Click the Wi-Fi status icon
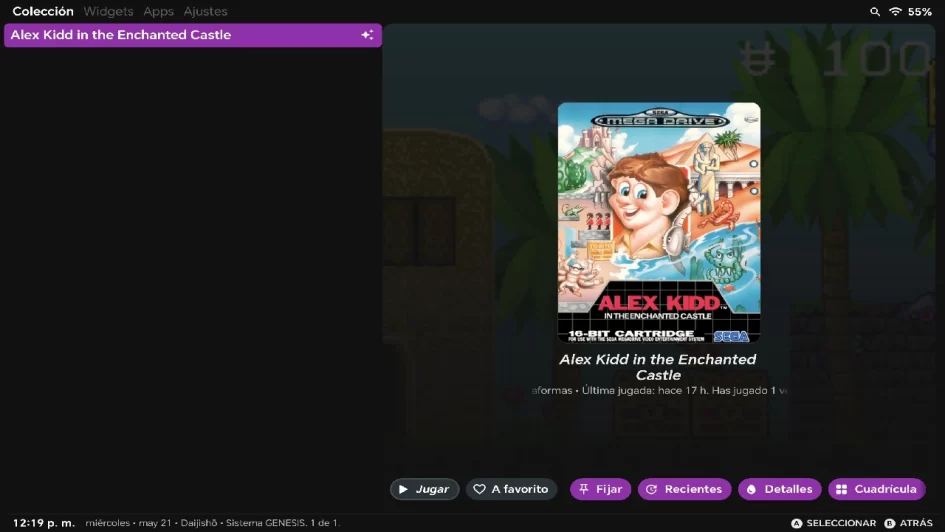This screenshot has width=945, height=532. (896, 11)
